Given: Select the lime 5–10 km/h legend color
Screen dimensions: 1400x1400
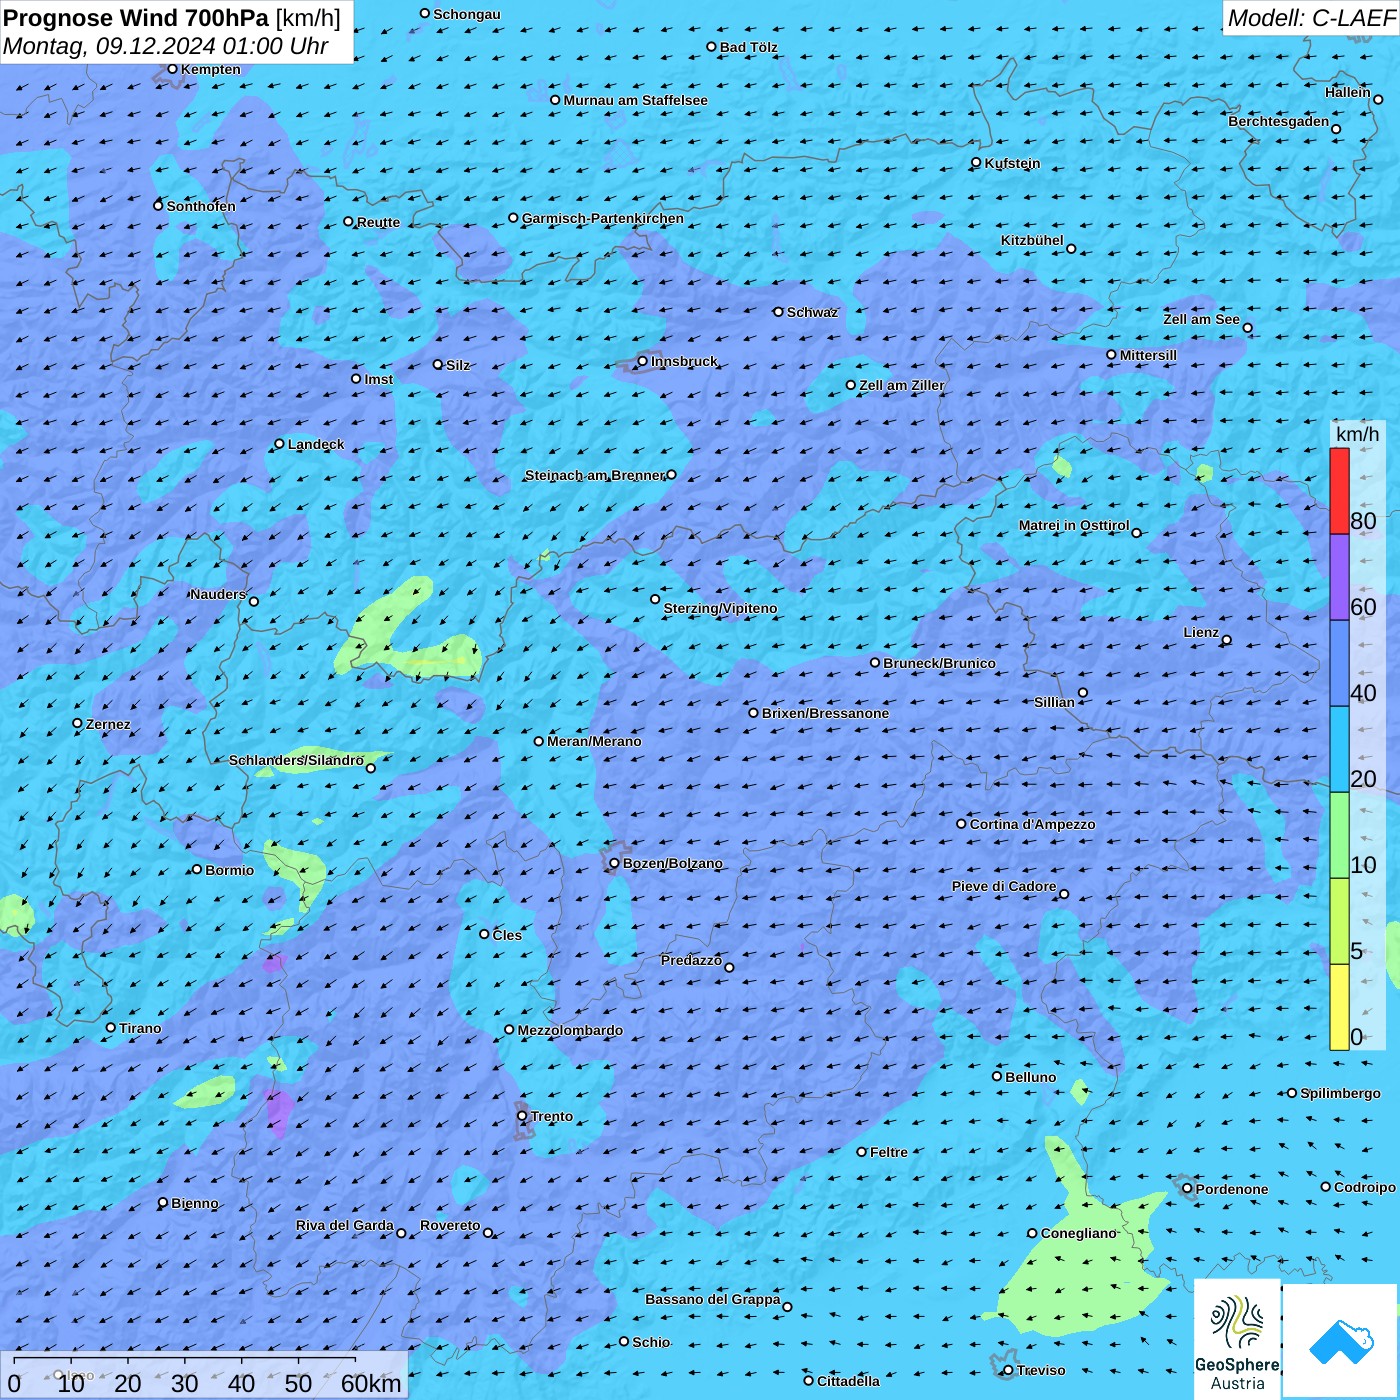Looking at the screenshot, I should [x=1339, y=922].
